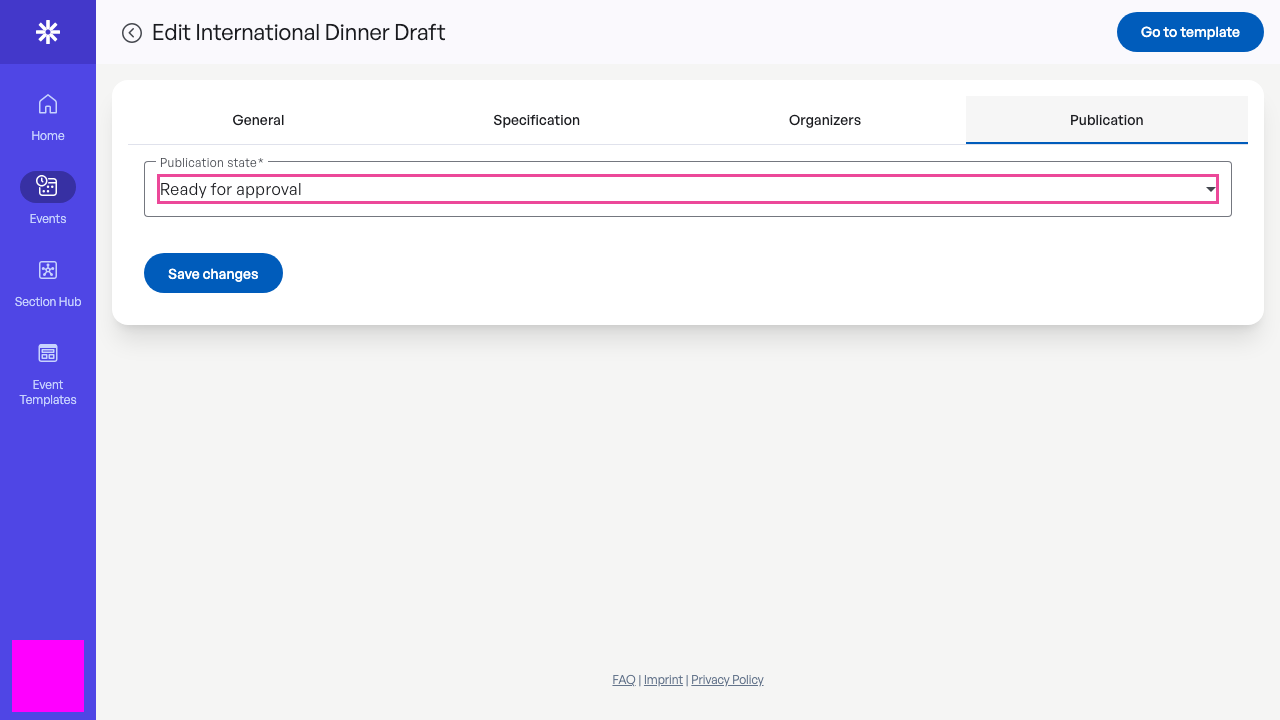1280x720 pixels.
Task: Click Save changes button
Action: coord(213,273)
